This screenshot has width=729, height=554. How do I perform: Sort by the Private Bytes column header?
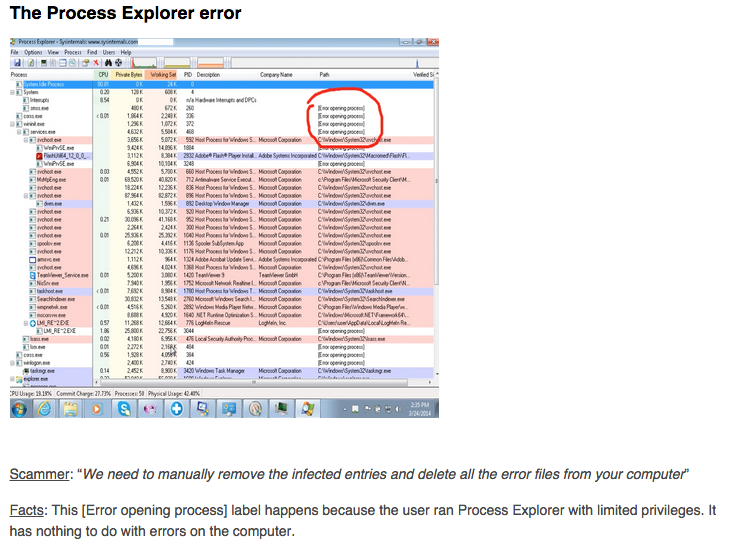pos(128,74)
